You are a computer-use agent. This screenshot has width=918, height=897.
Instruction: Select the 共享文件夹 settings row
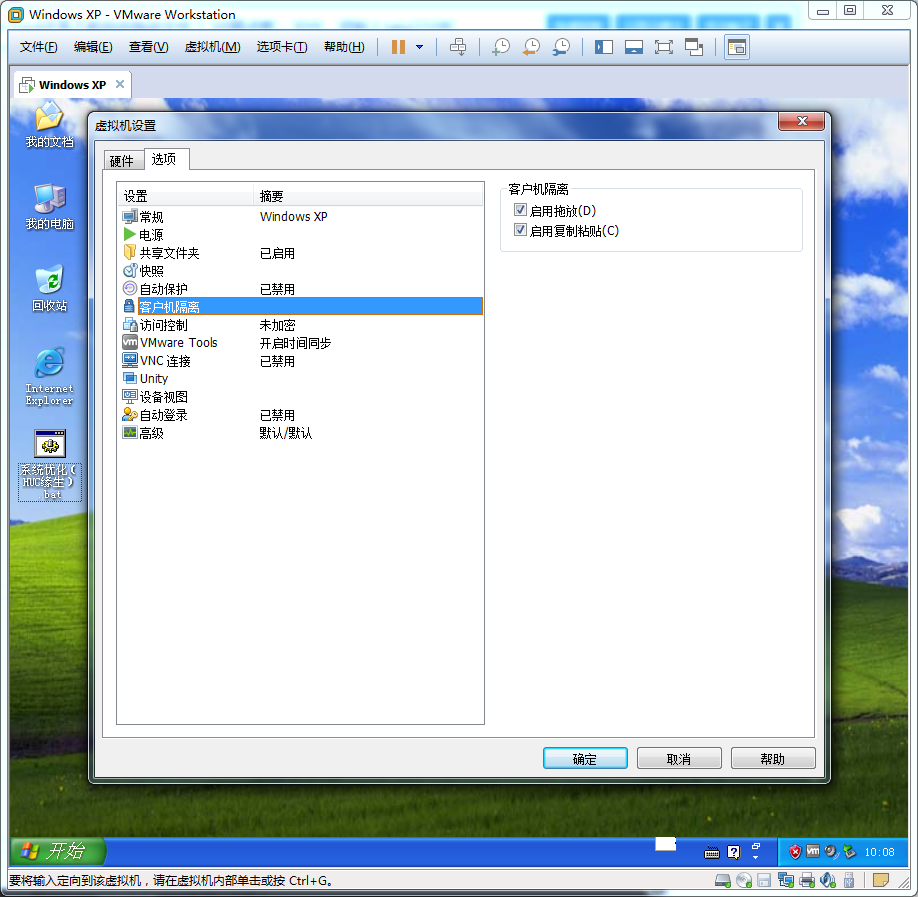pos(300,253)
